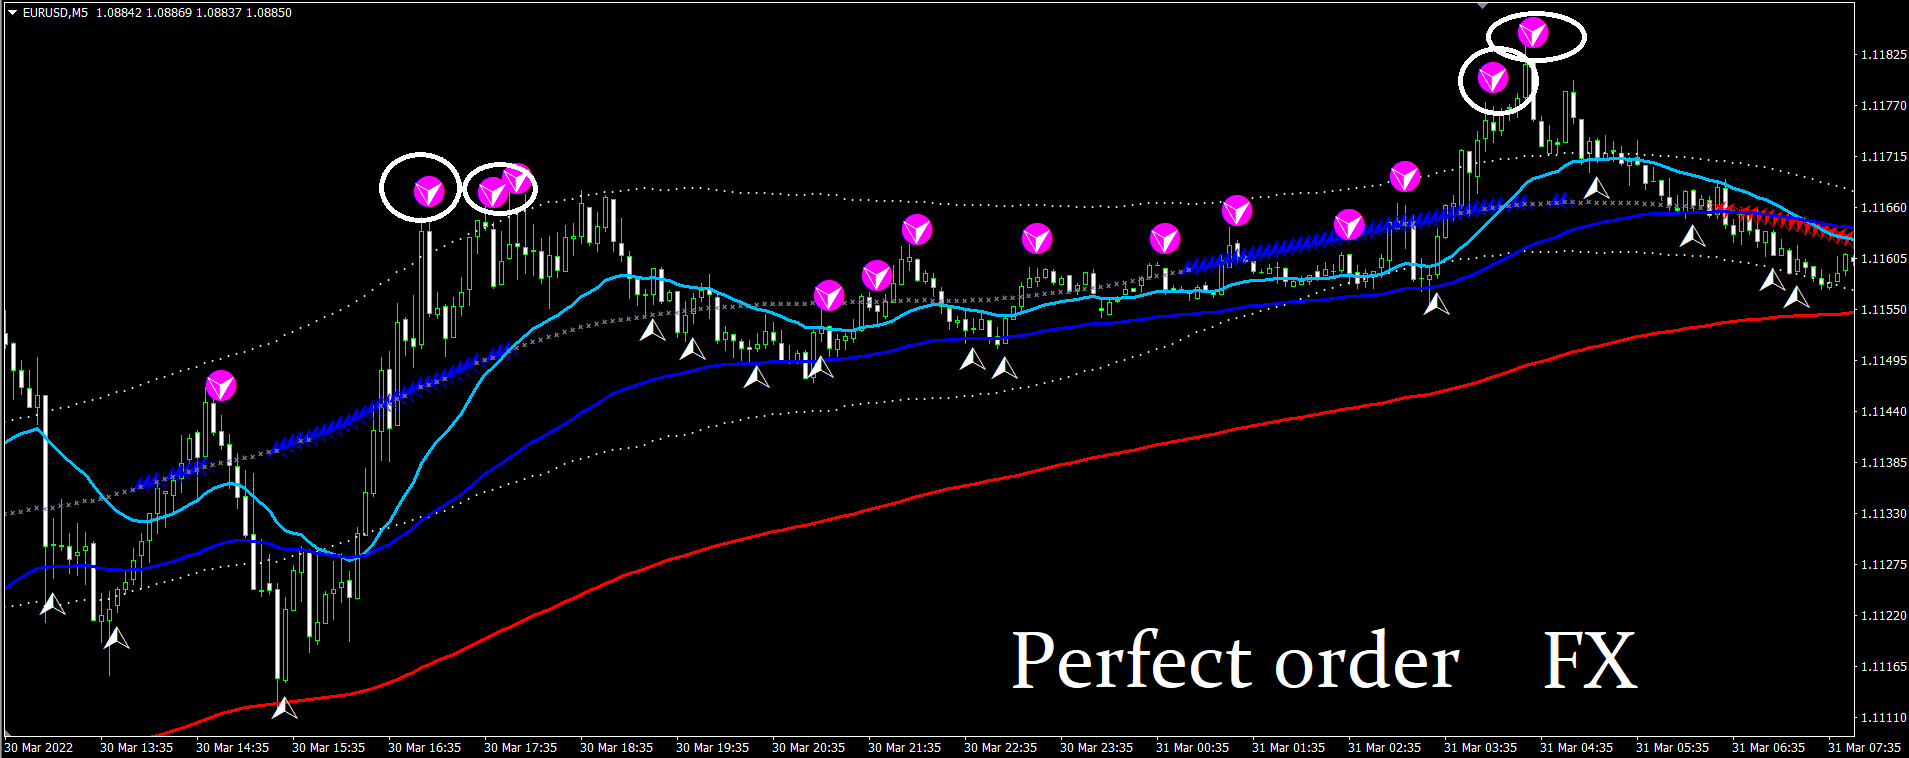Click the 1.11770 price scale label
Viewport: 1909px width, 758px height.
pos(1883,106)
